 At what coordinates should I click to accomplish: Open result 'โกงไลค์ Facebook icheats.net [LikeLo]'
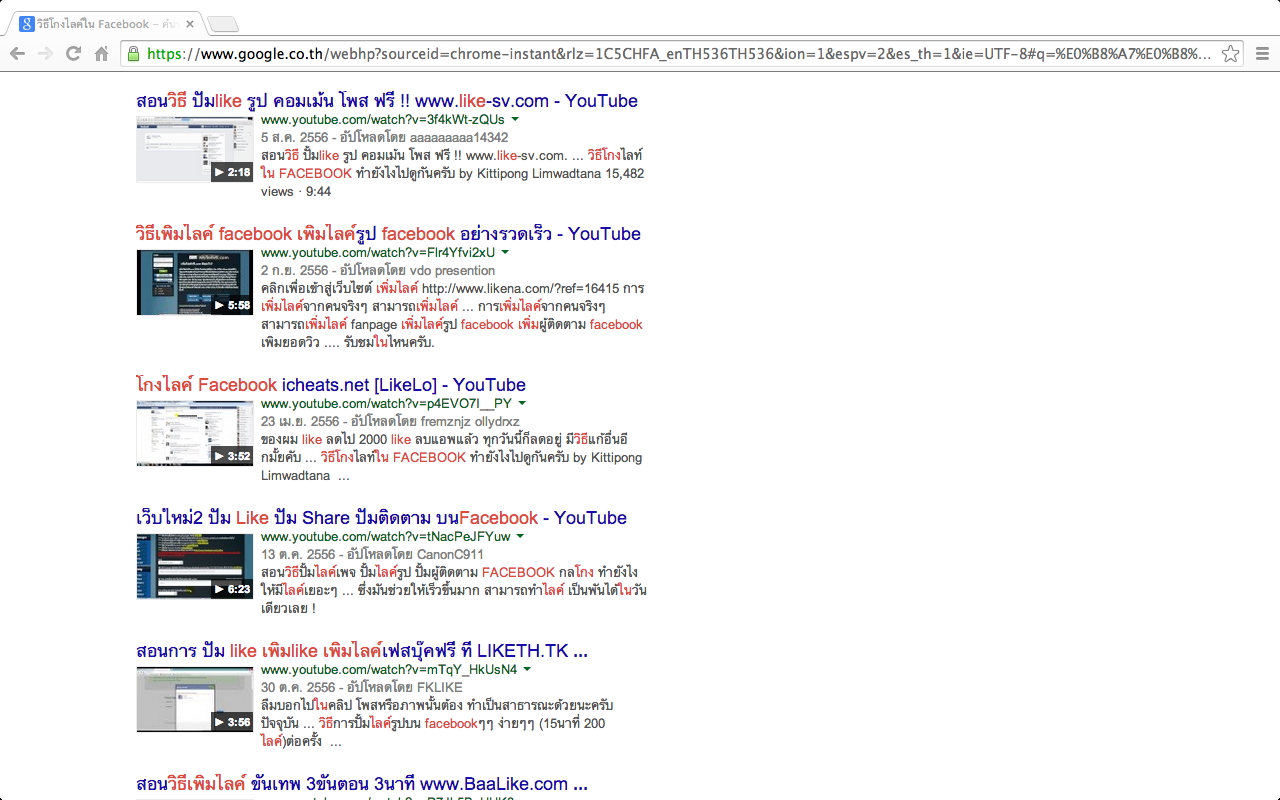(x=331, y=385)
